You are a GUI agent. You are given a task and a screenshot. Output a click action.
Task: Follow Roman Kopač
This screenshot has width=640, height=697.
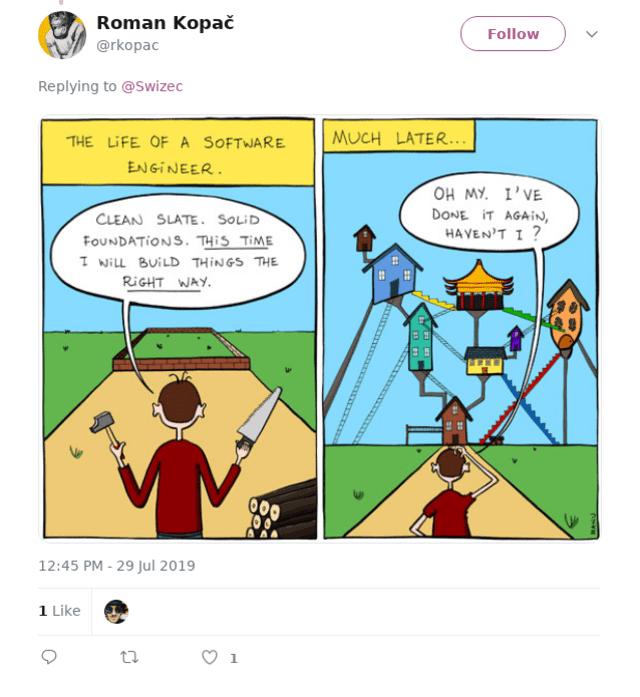(513, 34)
